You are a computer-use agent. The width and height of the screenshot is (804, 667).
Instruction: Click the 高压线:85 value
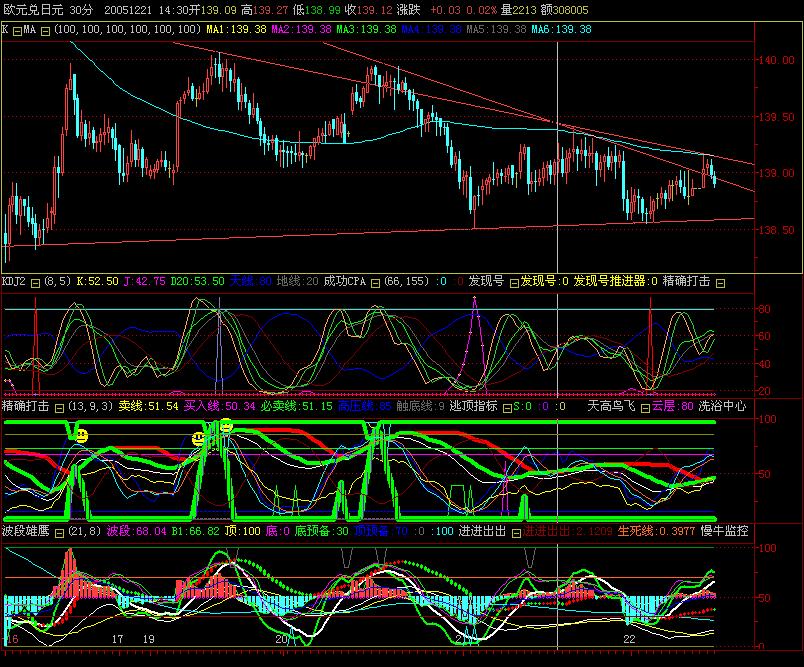tap(364, 406)
